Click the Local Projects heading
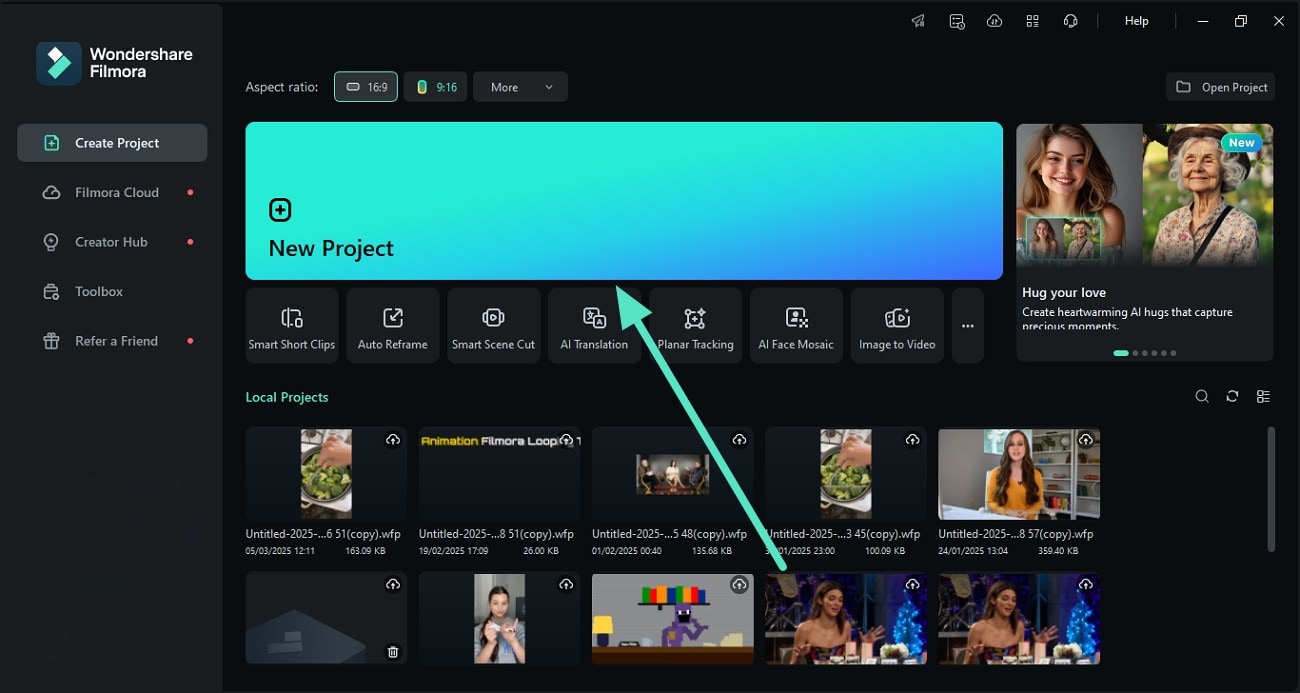The height and width of the screenshot is (693, 1300). (287, 397)
